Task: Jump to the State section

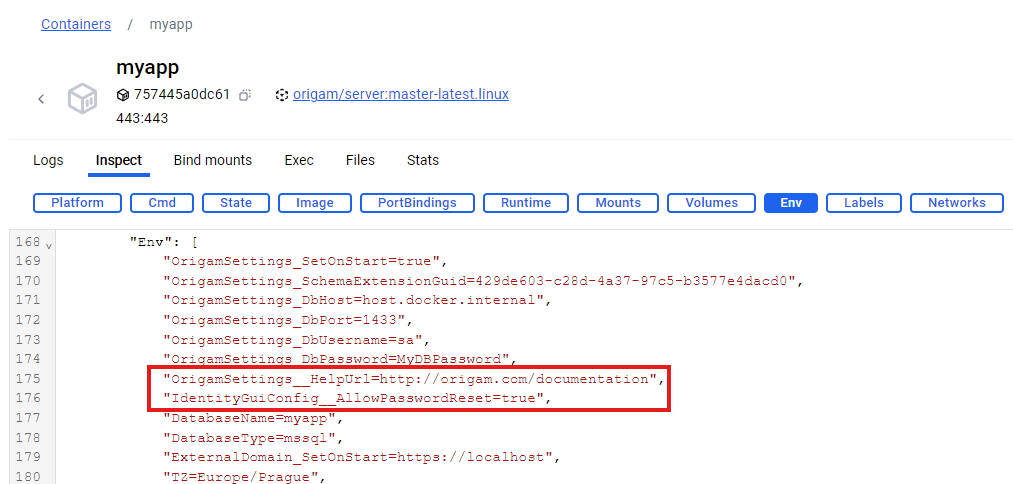Action: pos(236,203)
